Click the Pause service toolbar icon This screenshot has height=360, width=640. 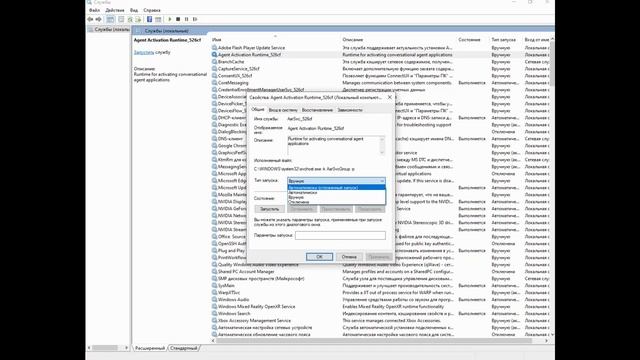[x=187, y=19]
